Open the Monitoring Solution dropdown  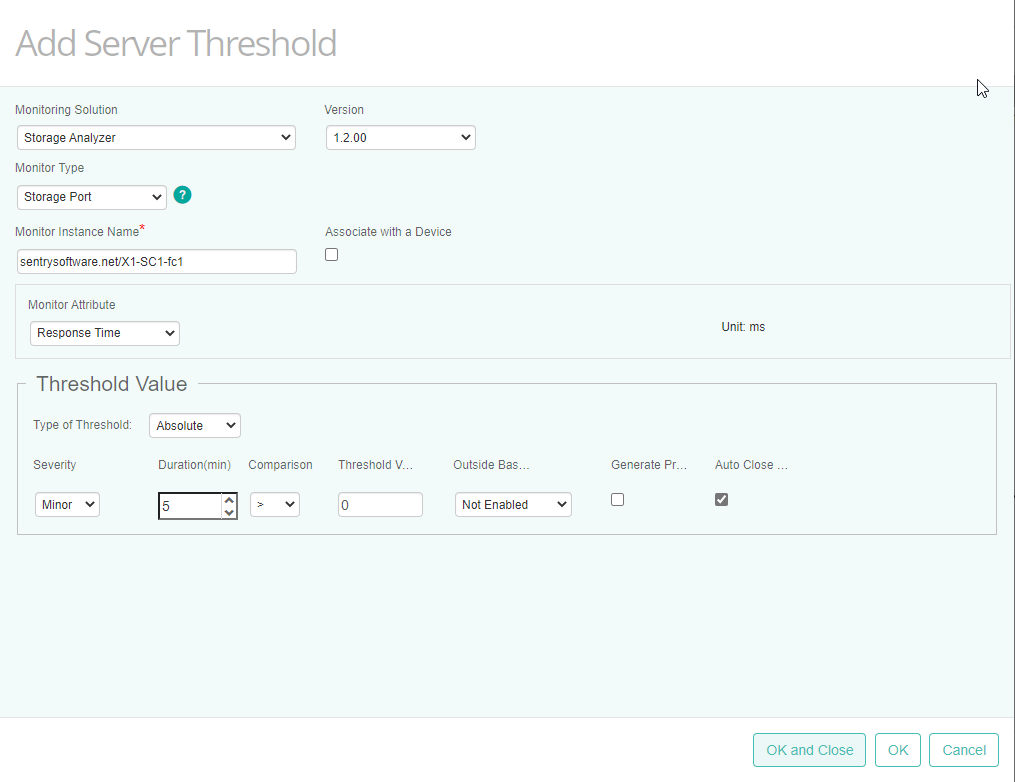(156, 137)
